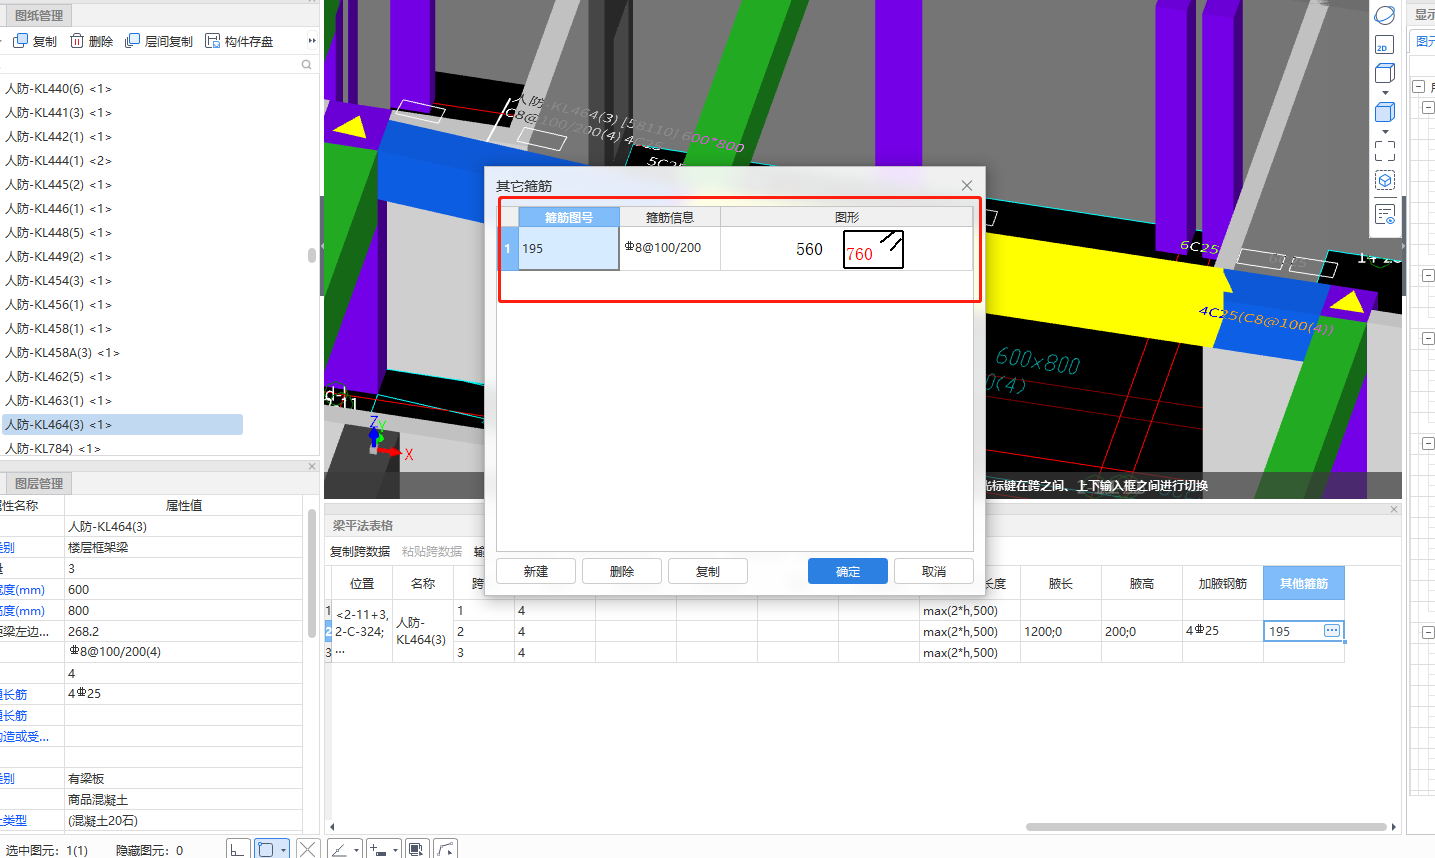The image size is (1435, 858).
Task: Click the 粘贴跨数据 option in beam table
Action: [x=432, y=551]
